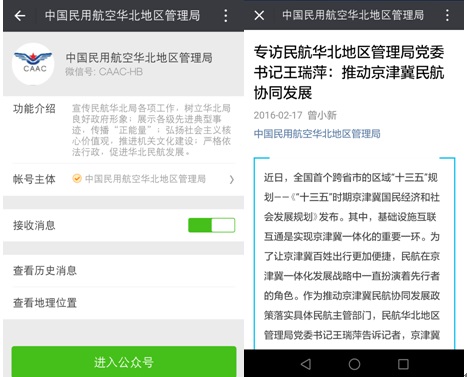Tap the 功能介绍 label
The height and width of the screenshot is (377, 467).
[x=34, y=109]
